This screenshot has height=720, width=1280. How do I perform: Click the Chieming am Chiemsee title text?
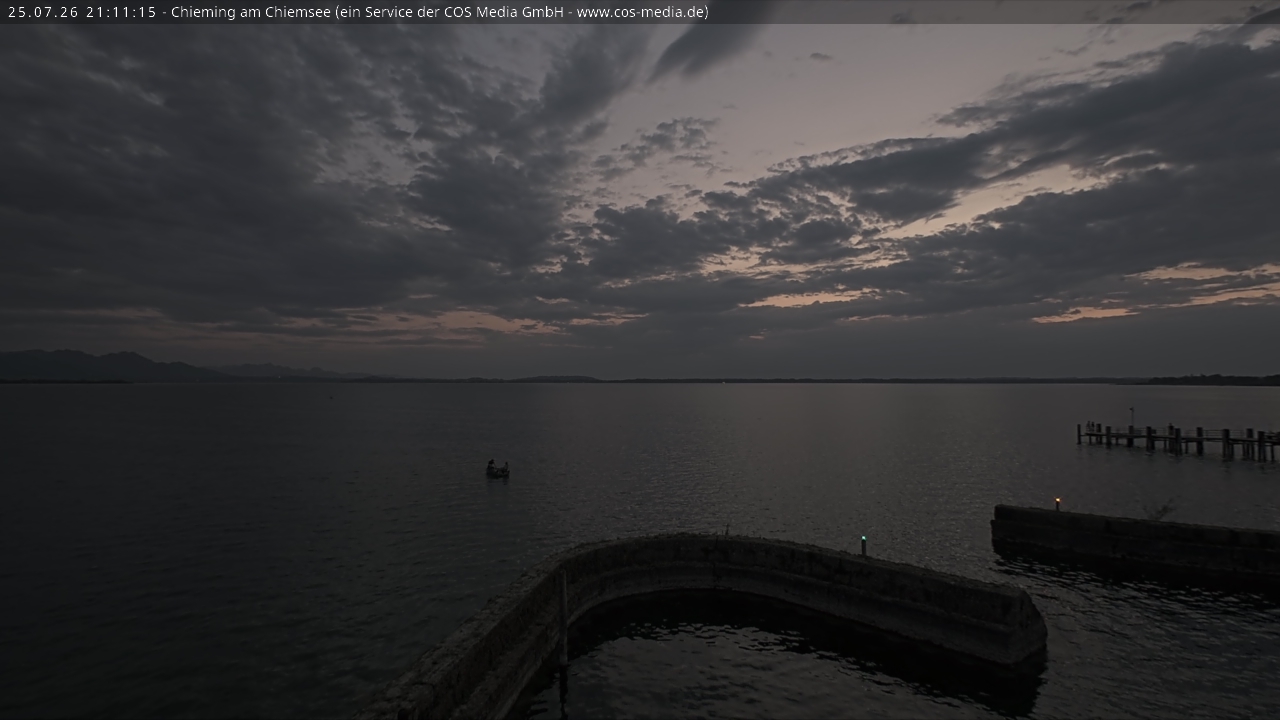[x=250, y=12]
